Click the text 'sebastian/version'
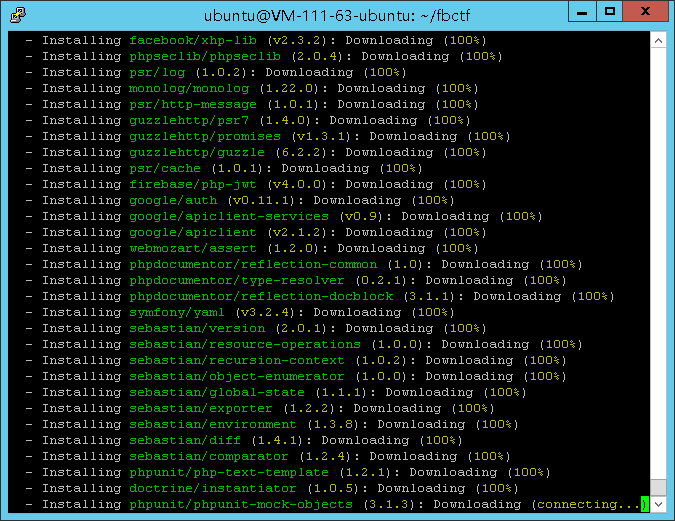Image resolution: width=675 pixels, height=521 pixels. 197,329
